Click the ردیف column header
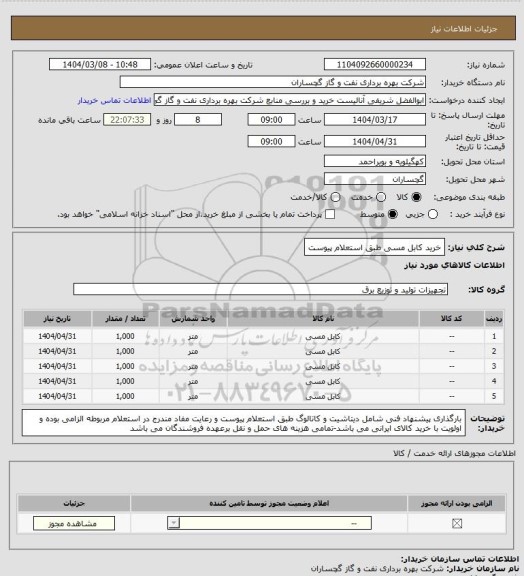Viewport: 524px width, 576px height. point(494,319)
